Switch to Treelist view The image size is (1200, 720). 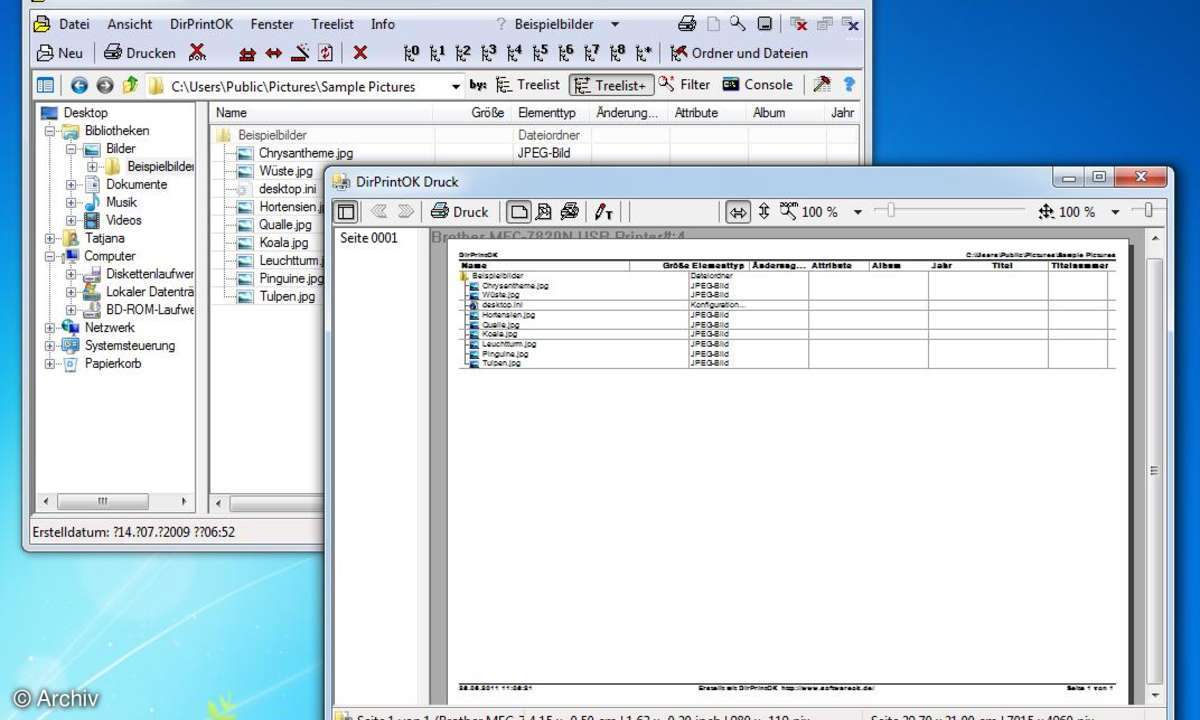[x=528, y=85]
